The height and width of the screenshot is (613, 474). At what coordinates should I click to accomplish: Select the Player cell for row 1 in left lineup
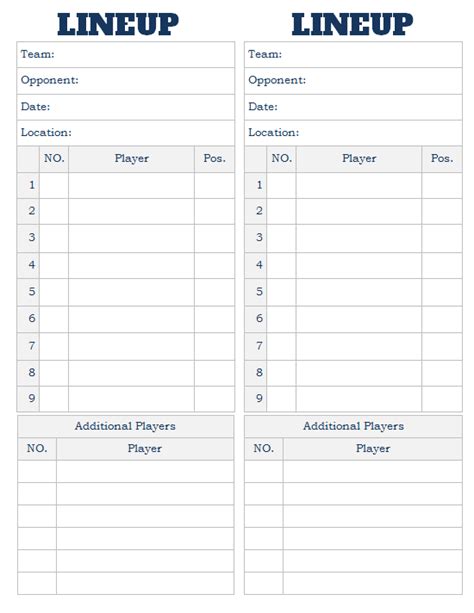[x=131, y=185]
